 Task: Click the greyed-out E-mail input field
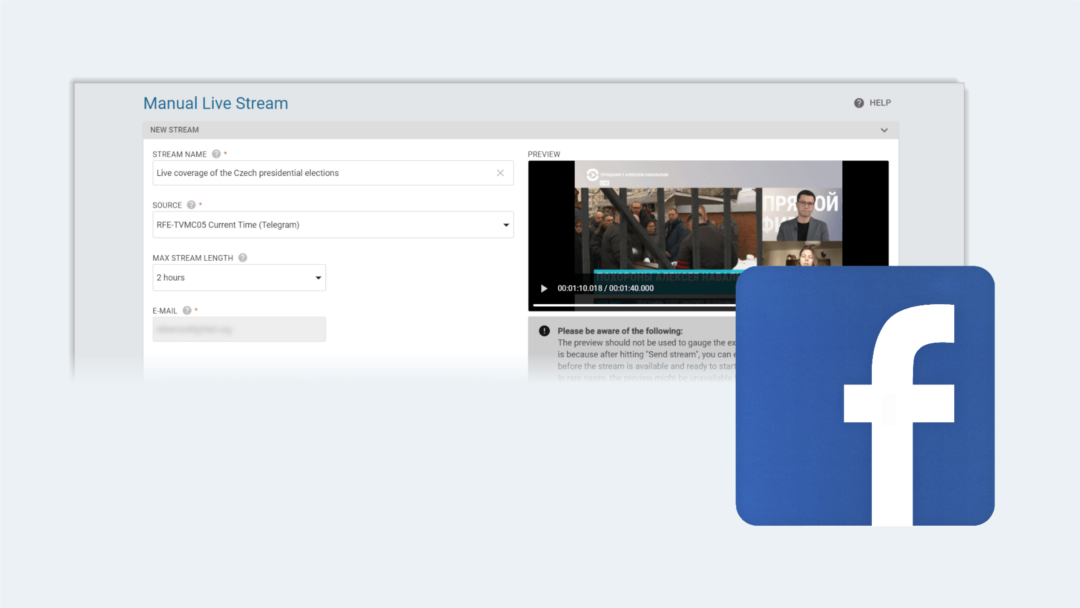point(238,329)
